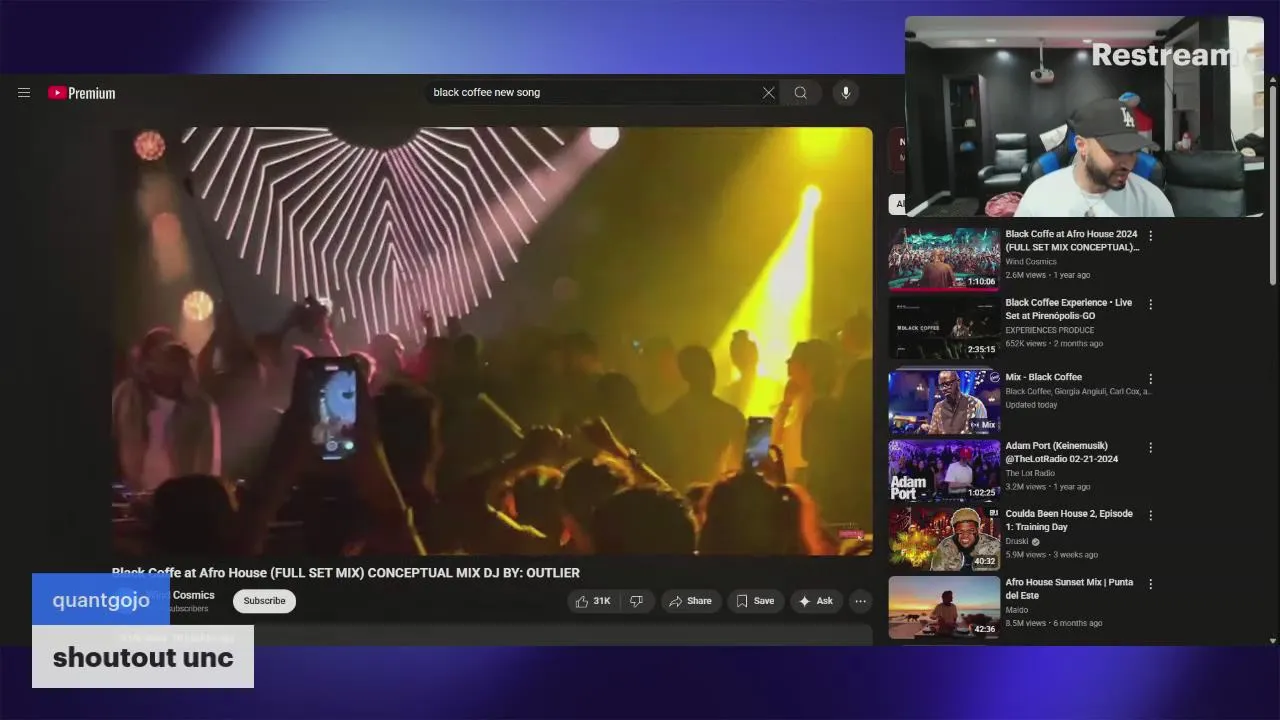Click the magnifier search button

point(801,93)
